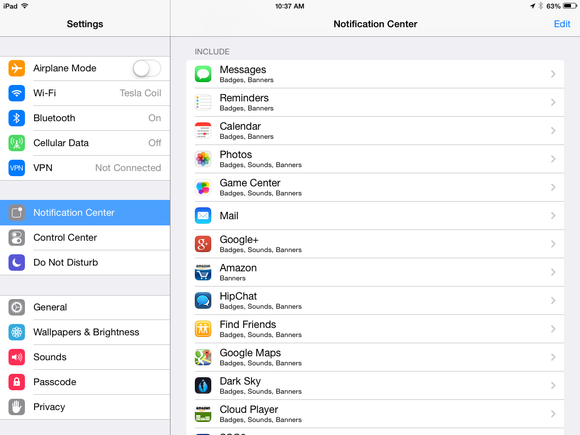Open Google+ row disclosure chevron

pos(553,244)
